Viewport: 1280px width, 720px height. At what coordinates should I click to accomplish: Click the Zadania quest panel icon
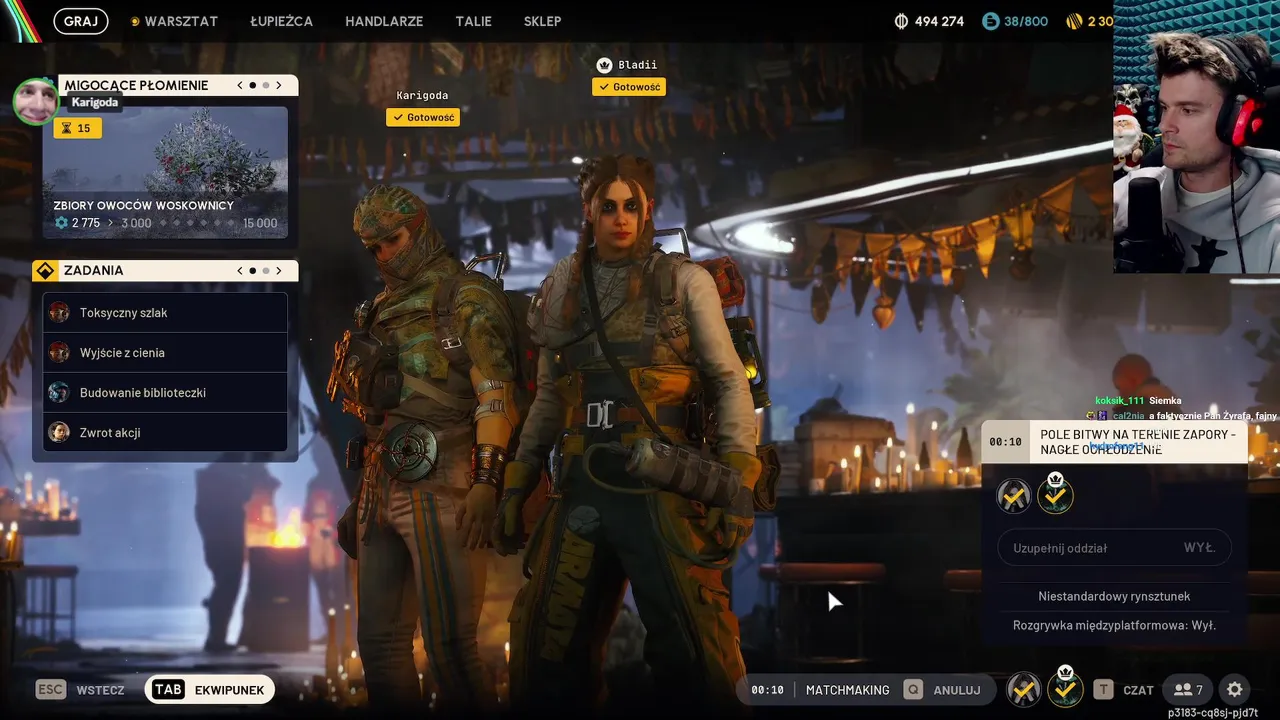46,271
